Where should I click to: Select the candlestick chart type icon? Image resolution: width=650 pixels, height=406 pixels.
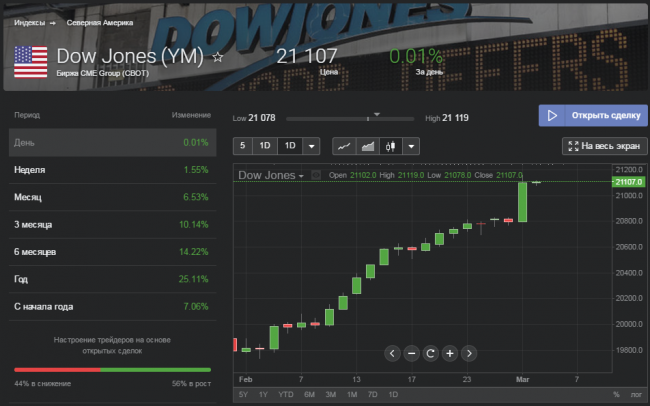[x=390, y=146]
